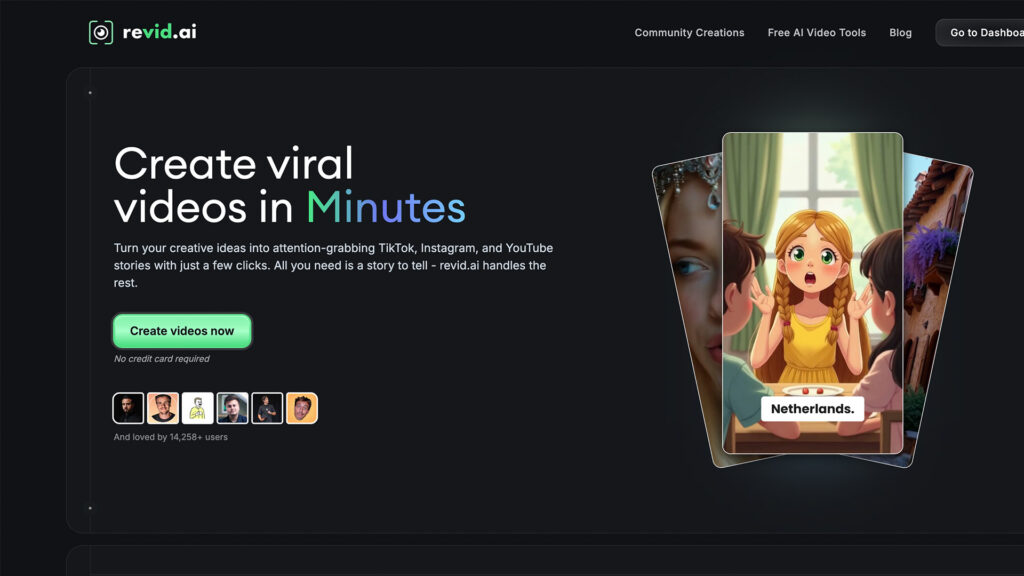
Task: Open Free AI Video Tools menu
Action: click(816, 33)
